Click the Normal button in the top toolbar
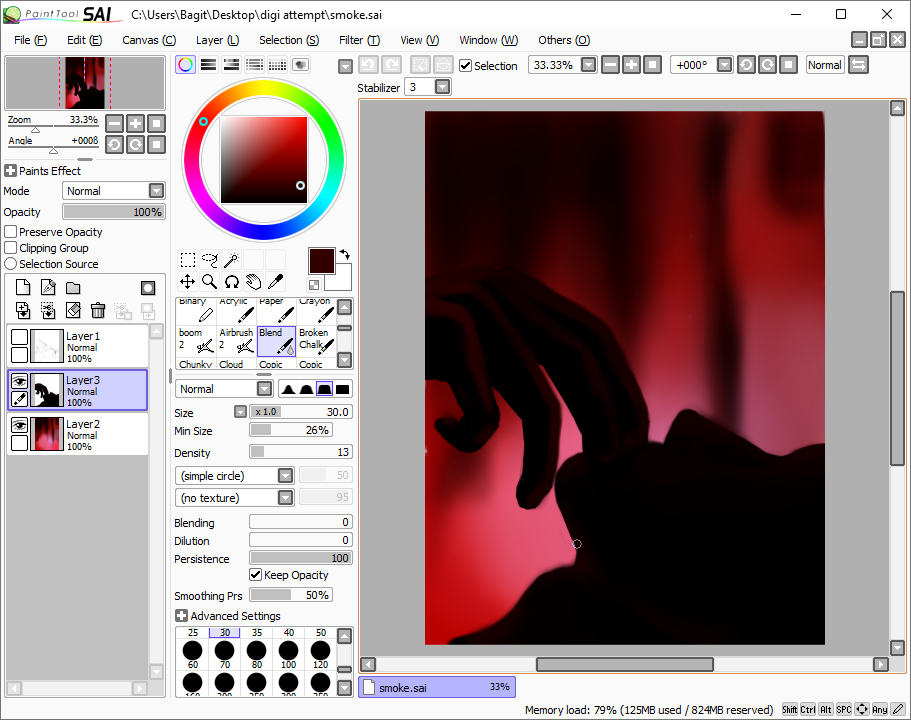 point(824,65)
